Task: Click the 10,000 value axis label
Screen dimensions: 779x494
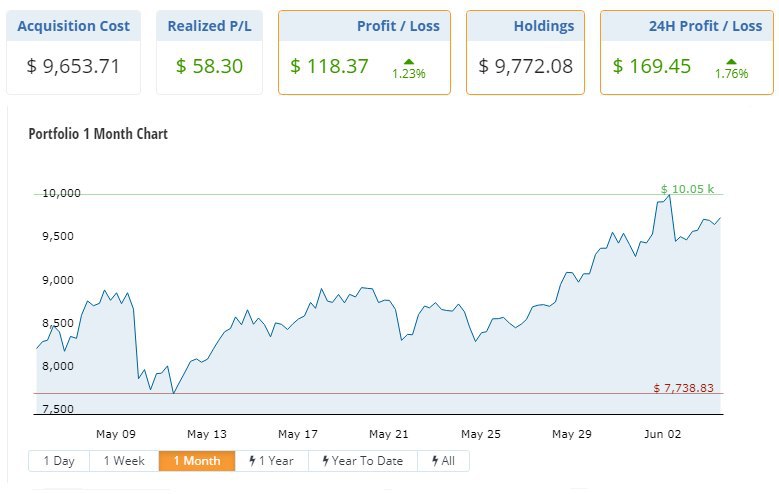Action: [60, 193]
